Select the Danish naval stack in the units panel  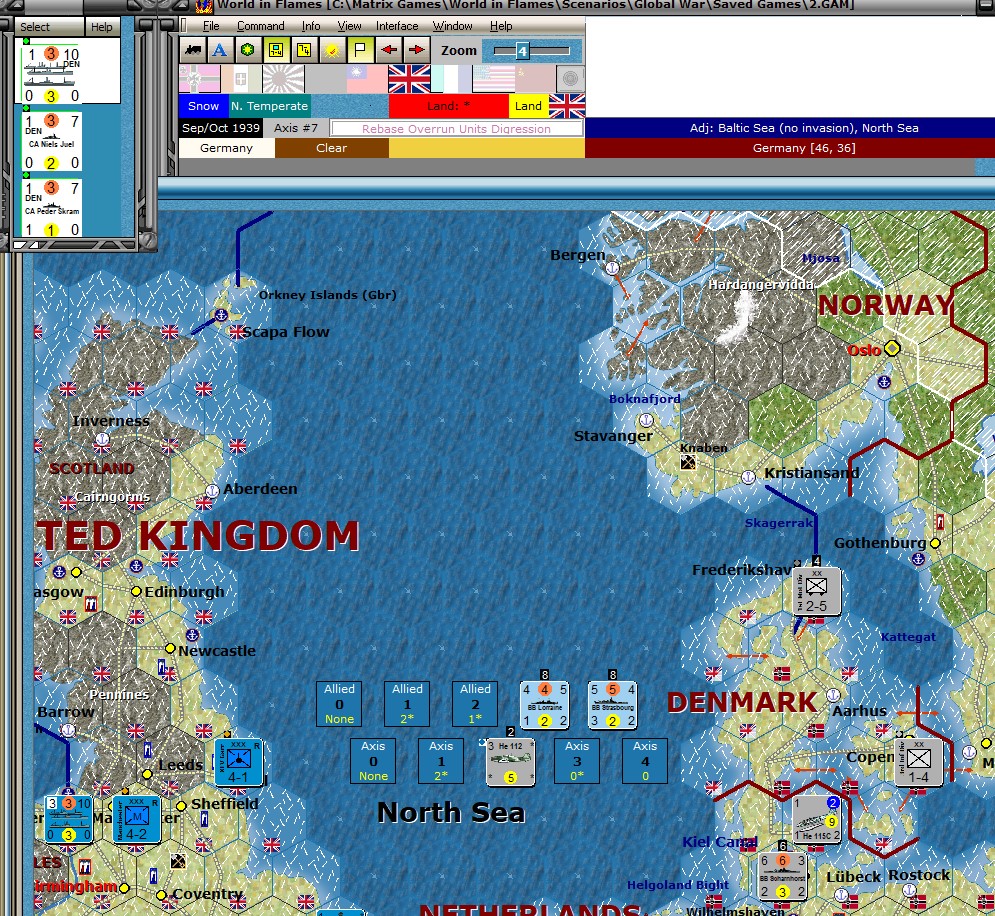click(51, 74)
